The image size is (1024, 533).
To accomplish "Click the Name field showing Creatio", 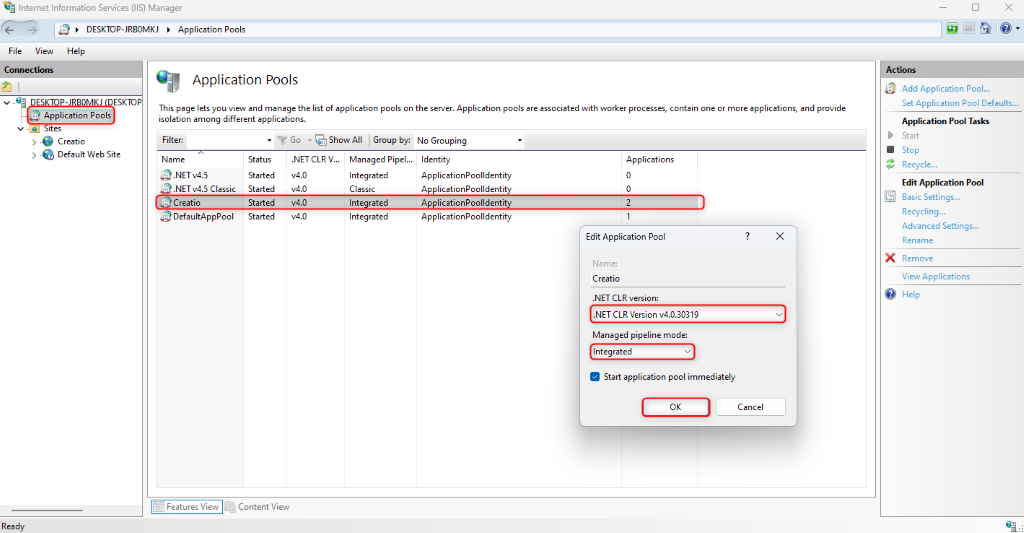I will pyautogui.click(x=688, y=279).
